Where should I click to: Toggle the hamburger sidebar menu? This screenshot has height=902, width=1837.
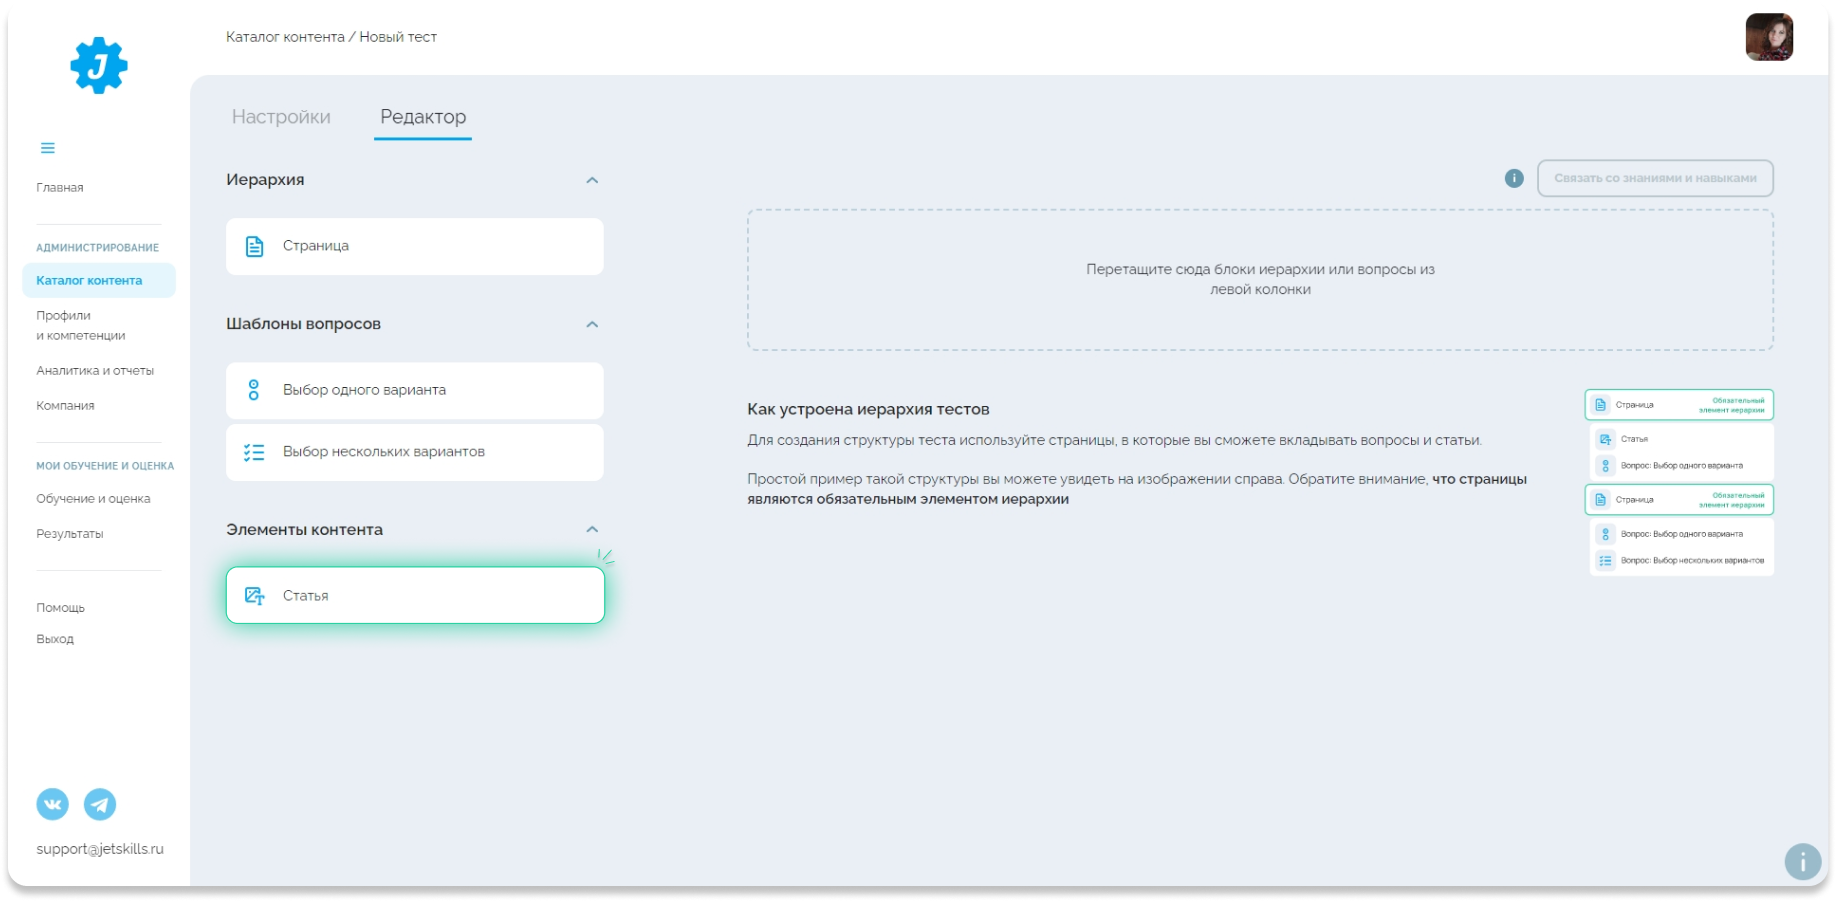pyautogui.click(x=47, y=148)
